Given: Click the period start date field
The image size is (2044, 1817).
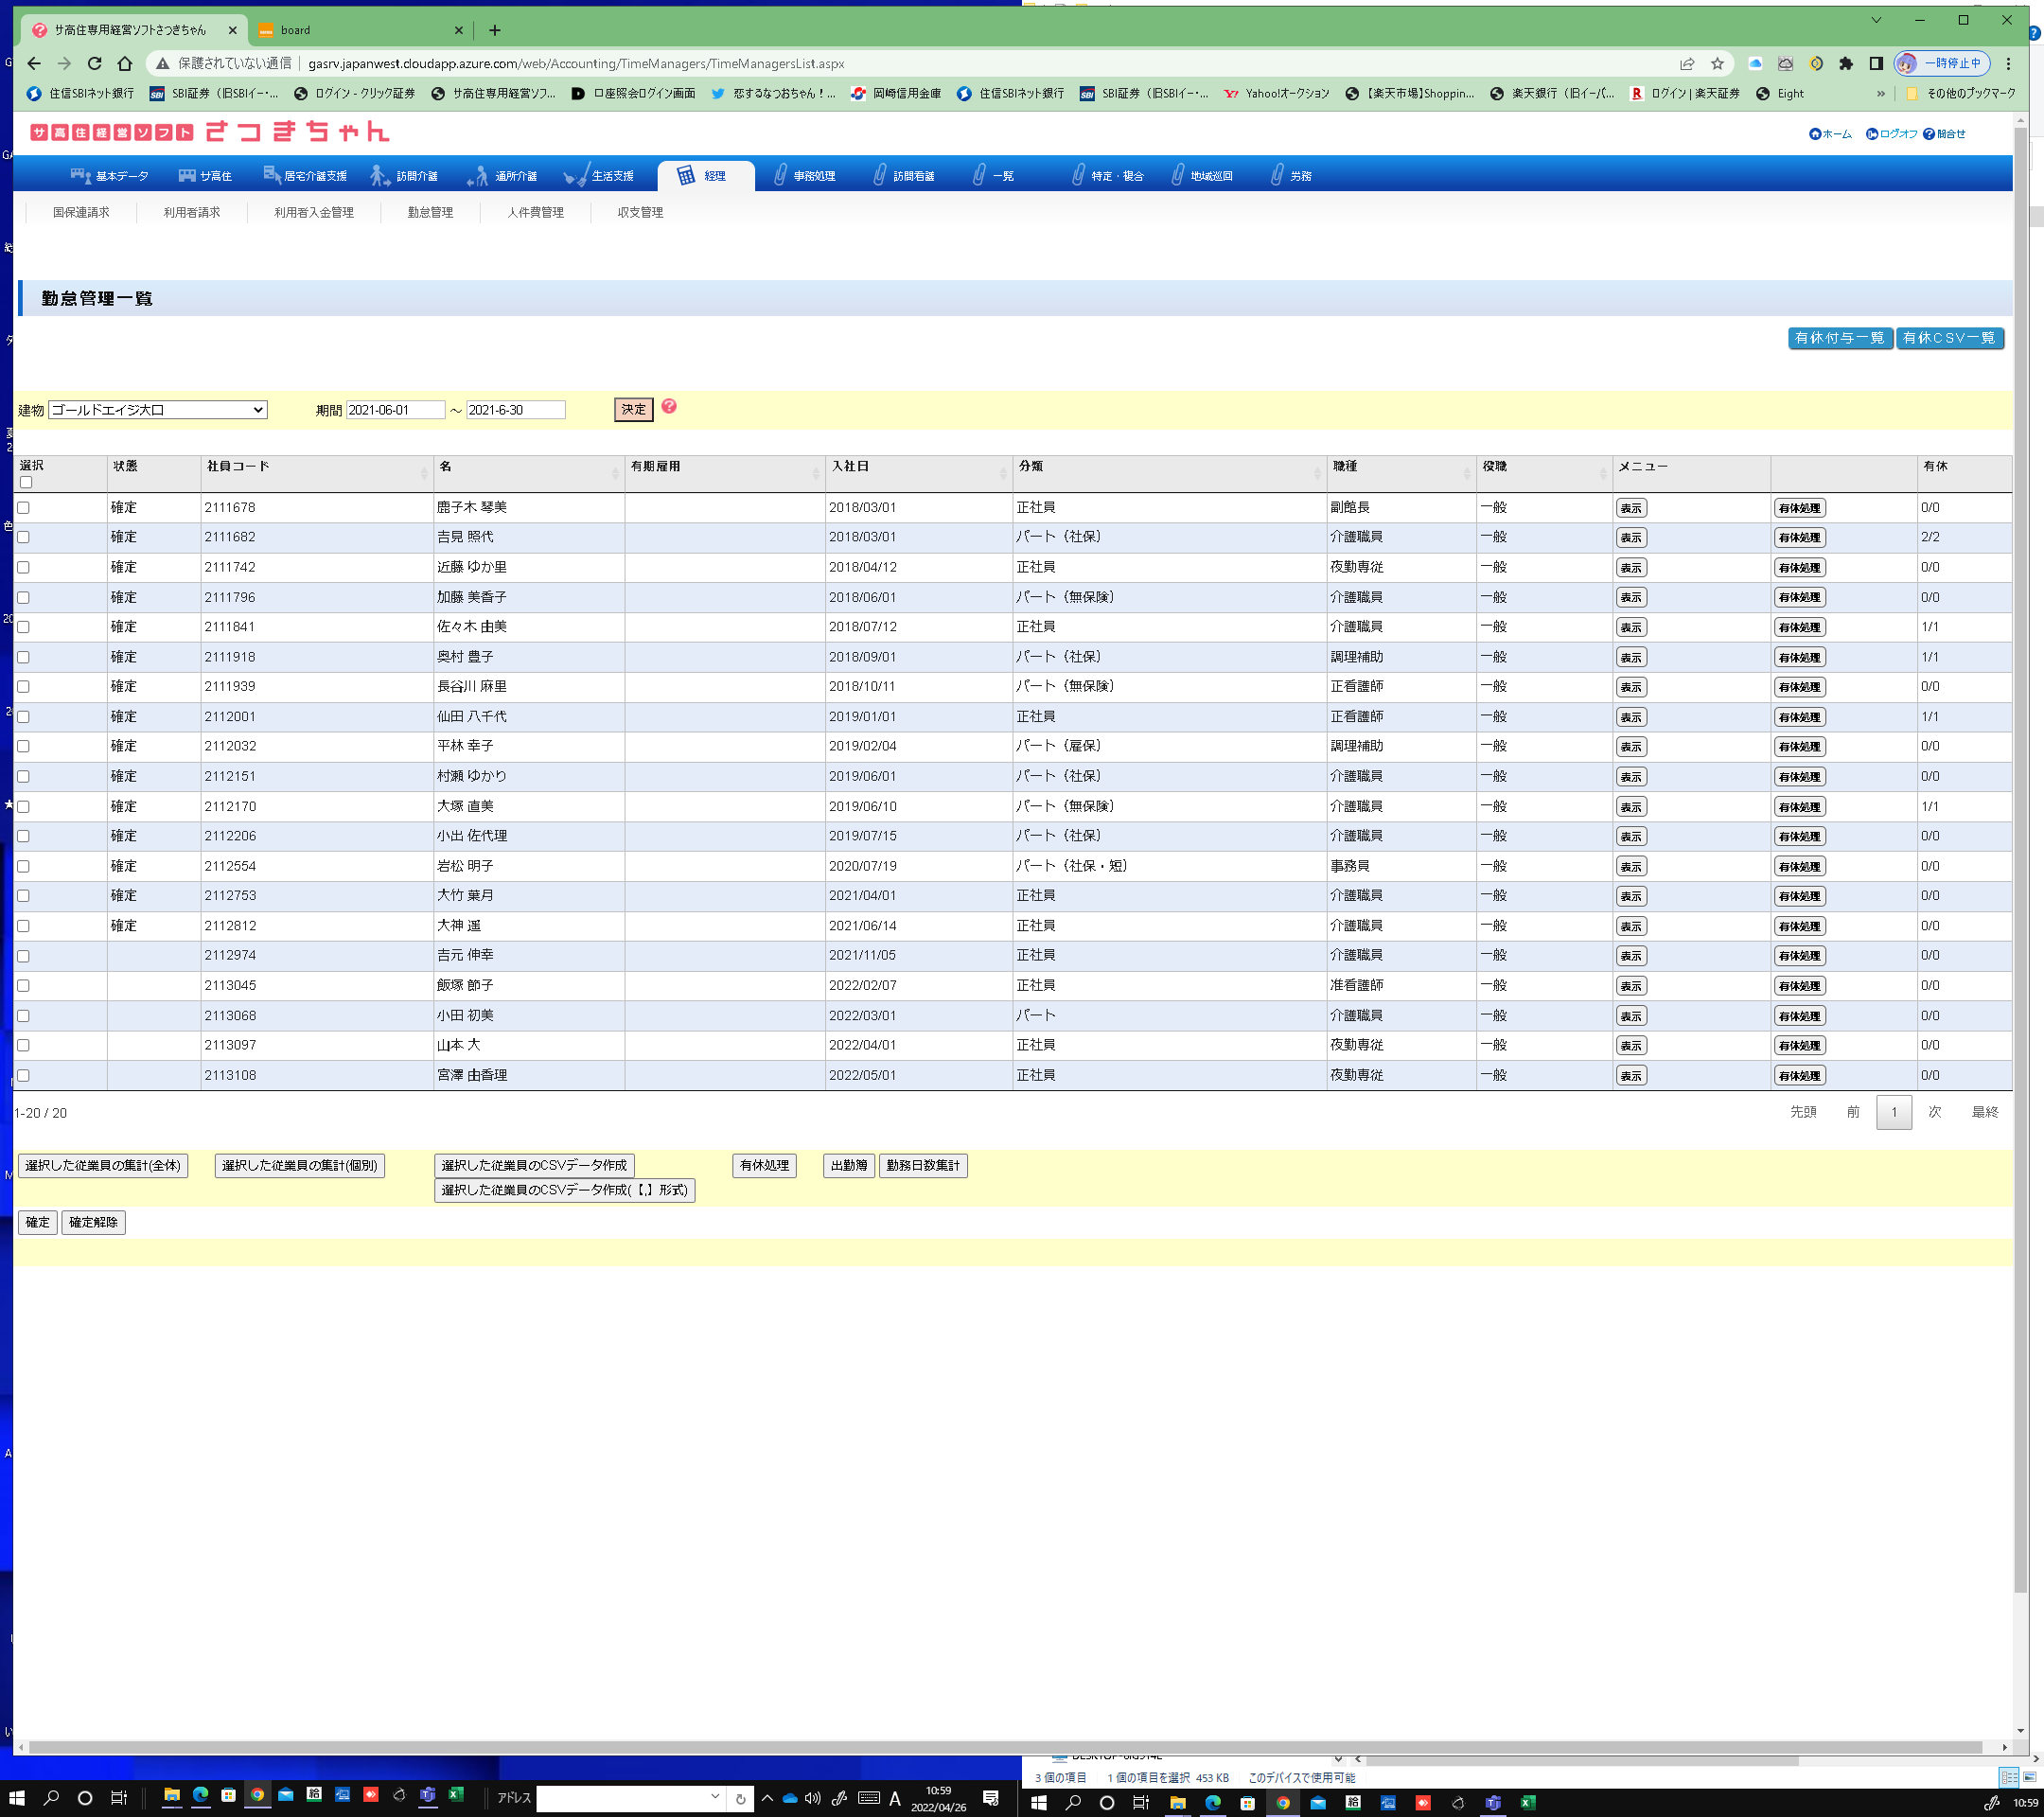Looking at the screenshot, I should tap(394, 410).
